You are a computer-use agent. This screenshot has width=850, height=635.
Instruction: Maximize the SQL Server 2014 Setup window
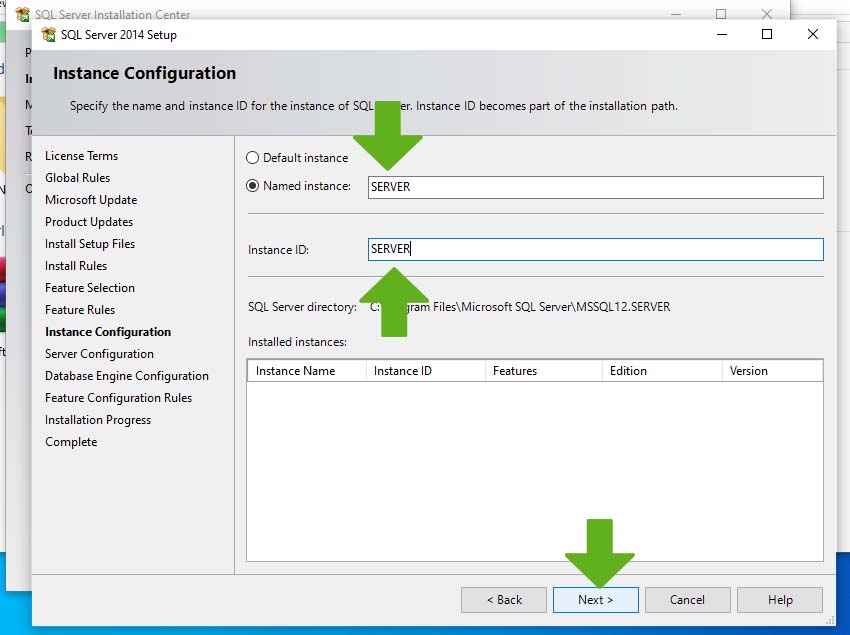coord(767,34)
